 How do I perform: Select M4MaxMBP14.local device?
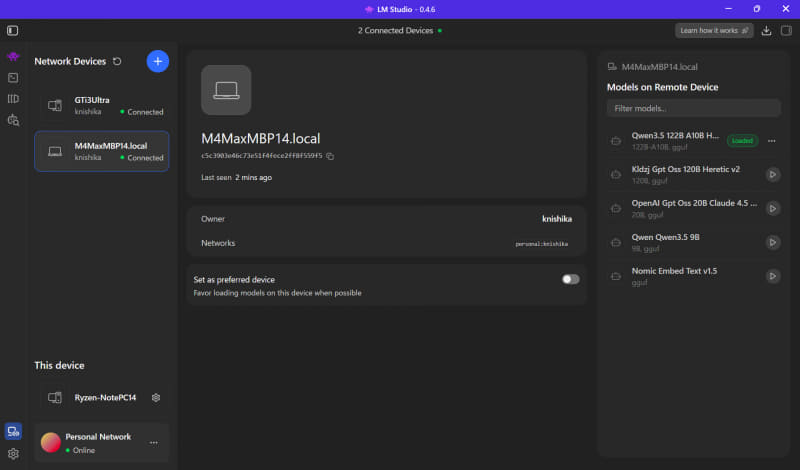click(x=102, y=152)
